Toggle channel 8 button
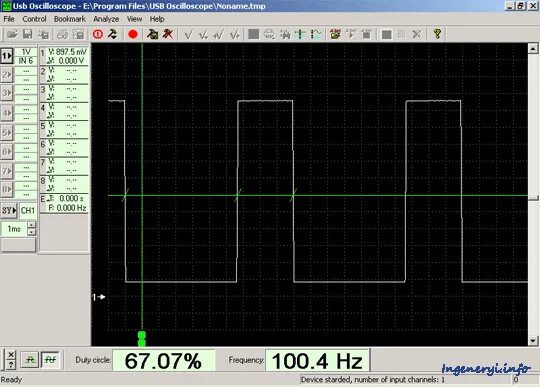The image size is (540, 387). coord(7,189)
